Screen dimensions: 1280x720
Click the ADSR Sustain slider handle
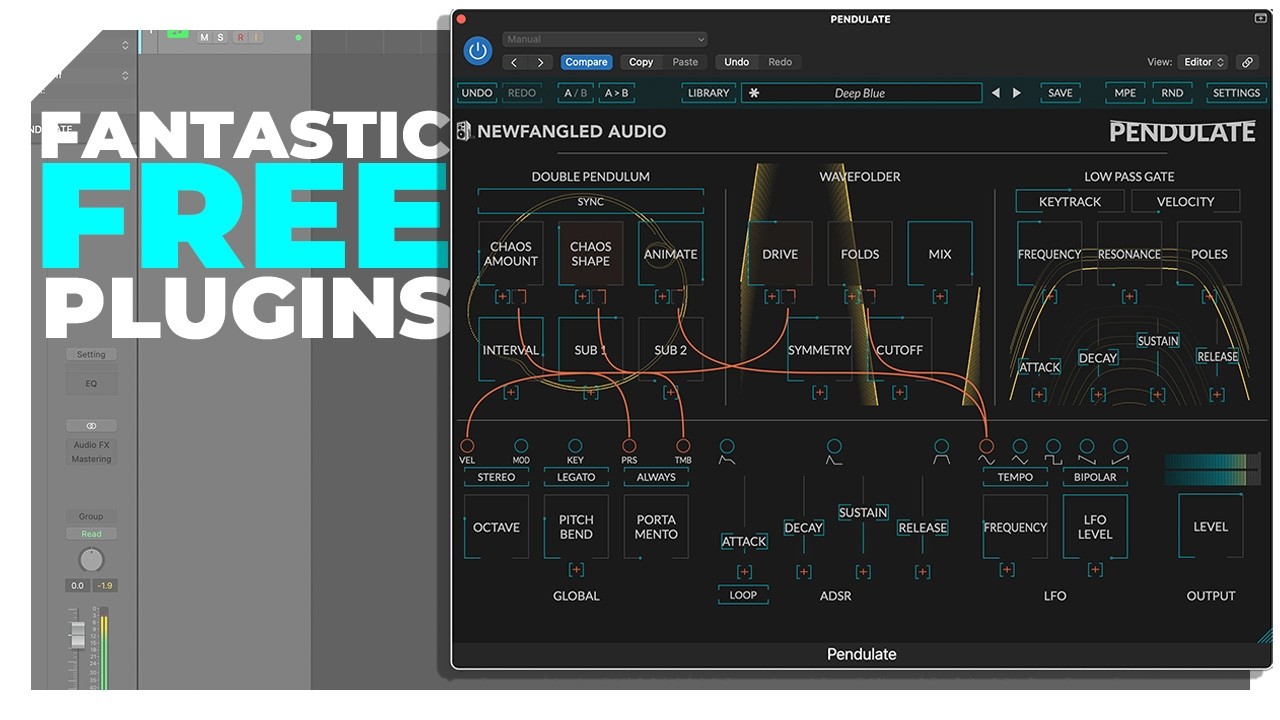pyautogui.click(x=863, y=512)
